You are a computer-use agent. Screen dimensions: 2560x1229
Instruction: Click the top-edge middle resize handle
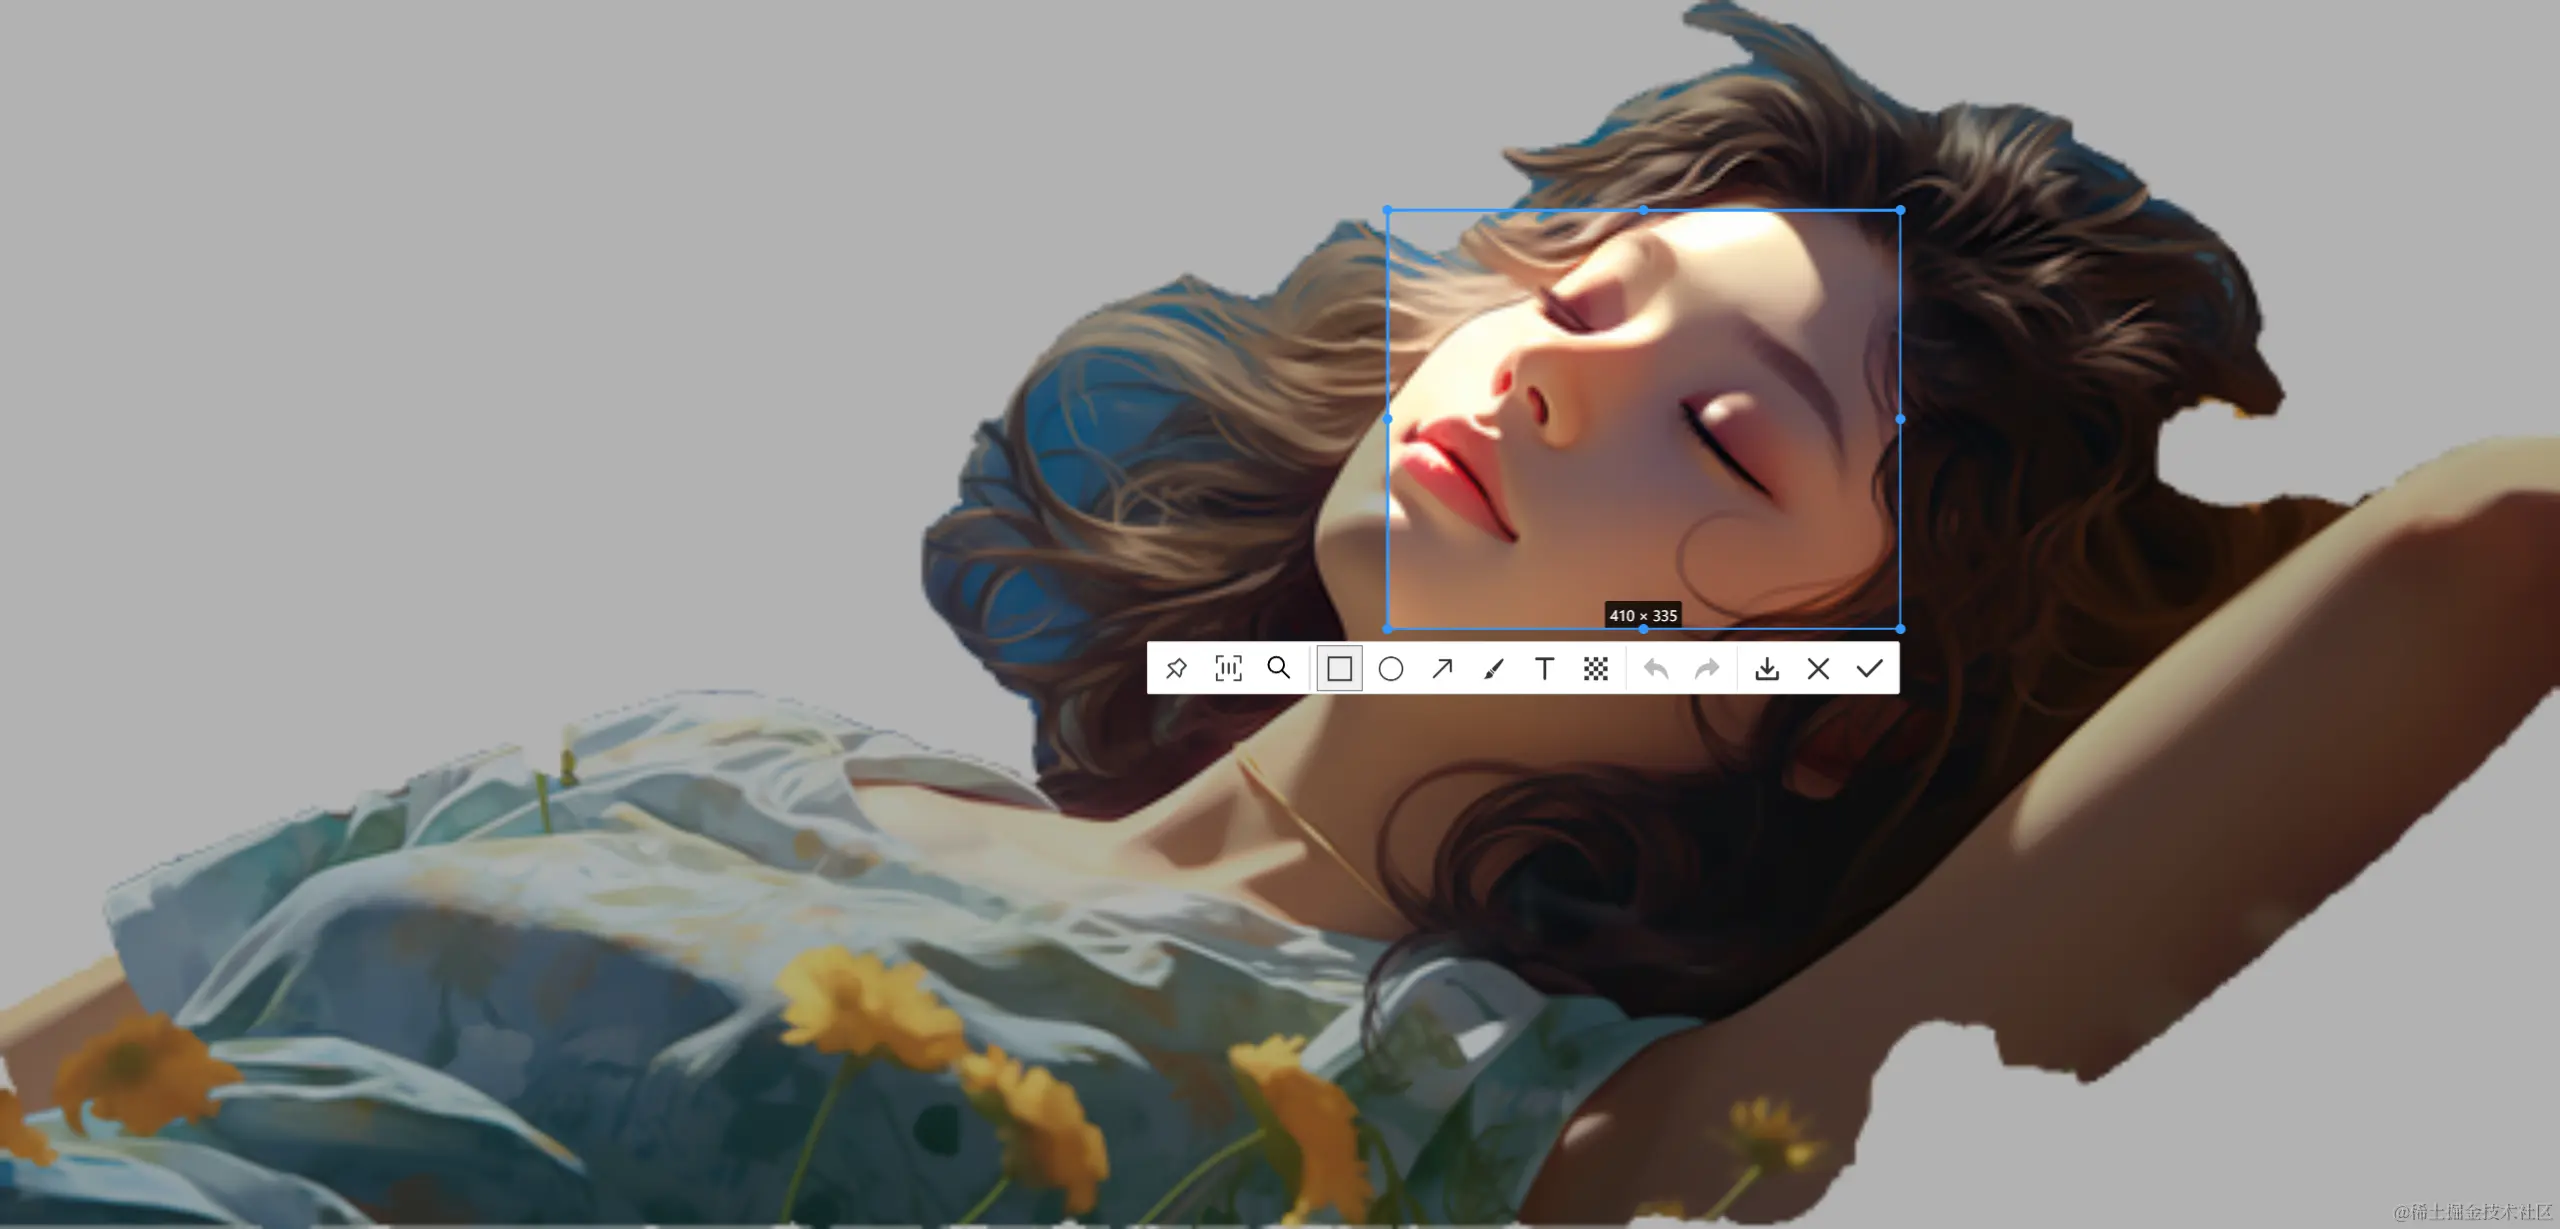pyautogui.click(x=1643, y=210)
